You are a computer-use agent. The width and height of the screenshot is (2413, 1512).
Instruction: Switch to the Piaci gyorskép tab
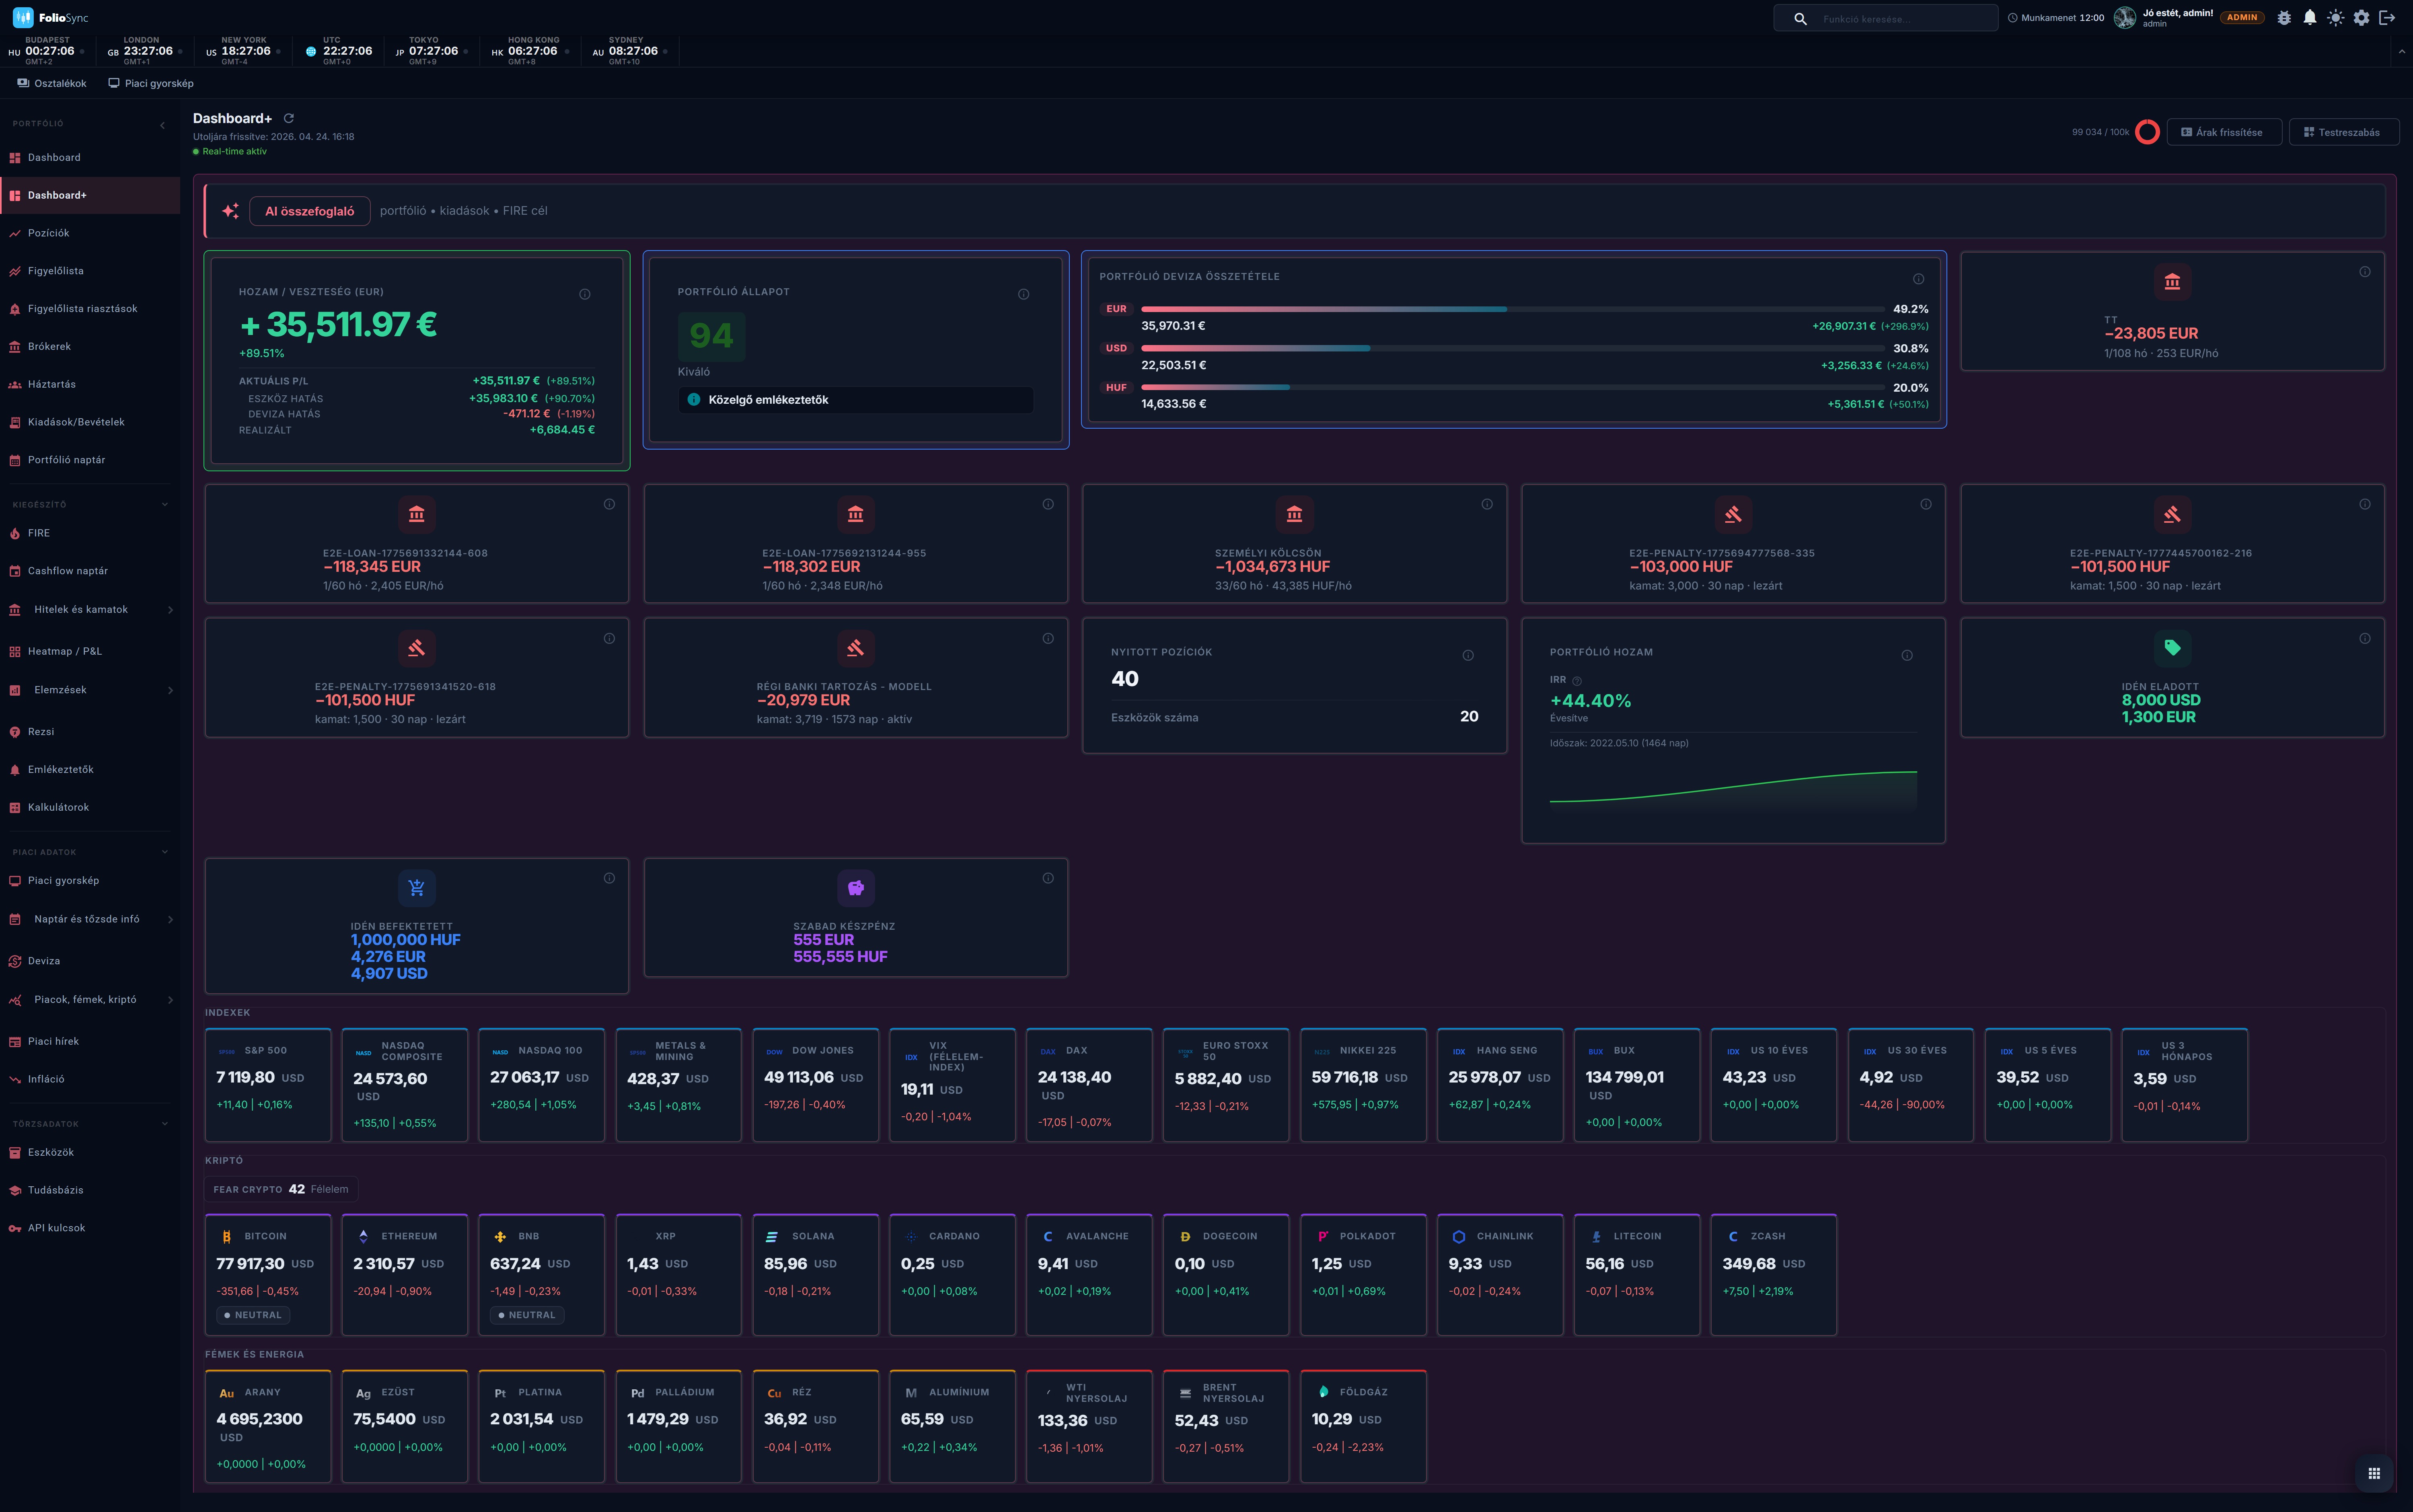(x=151, y=83)
